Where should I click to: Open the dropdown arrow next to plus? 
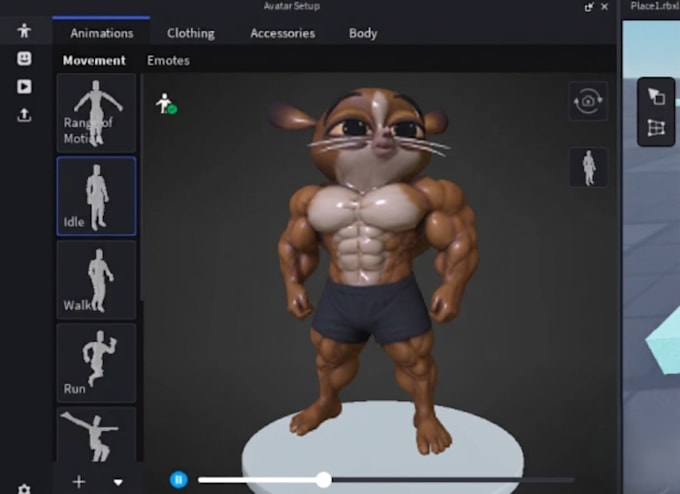118,482
